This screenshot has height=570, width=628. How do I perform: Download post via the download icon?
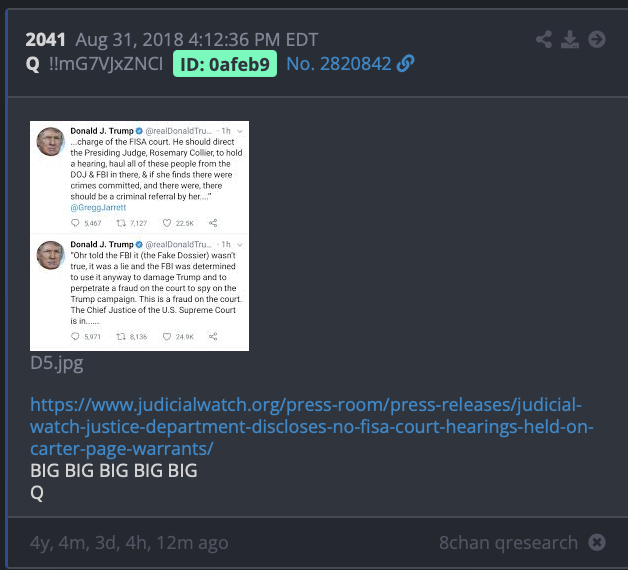(x=570, y=39)
